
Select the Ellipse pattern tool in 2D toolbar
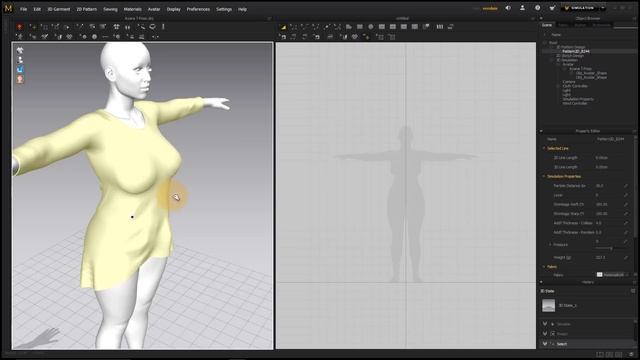(371, 27)
